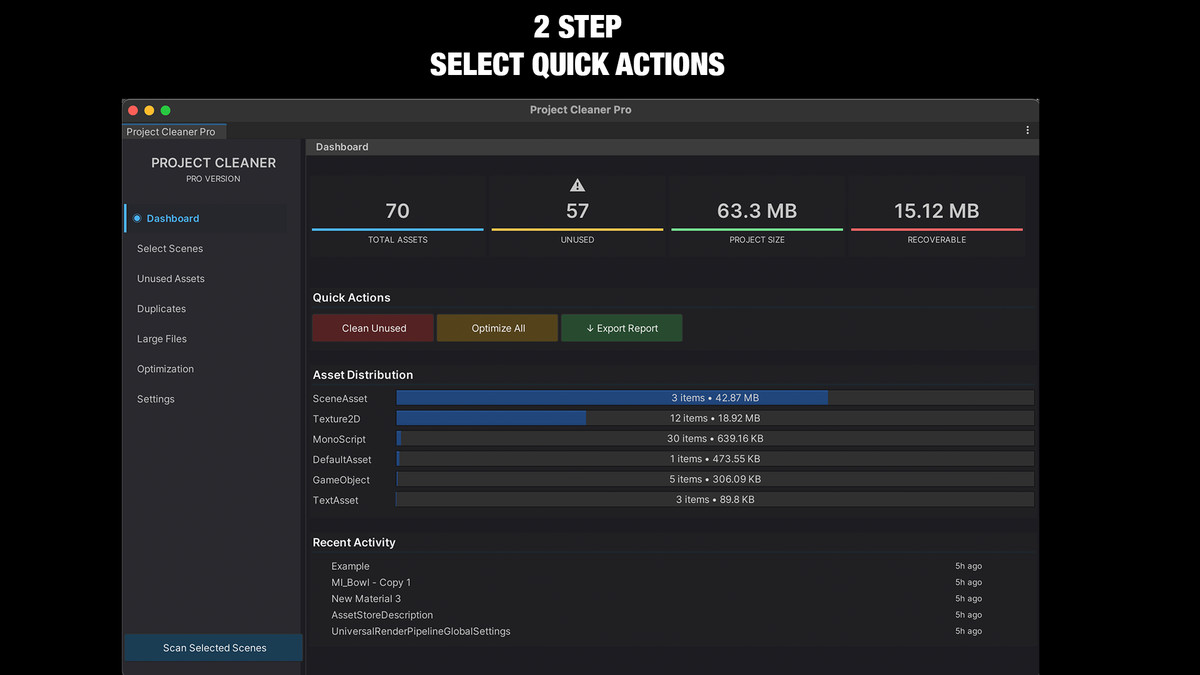1200x675 pixels.
Task: Export a report with Export Report
Action: pos(622,327)
